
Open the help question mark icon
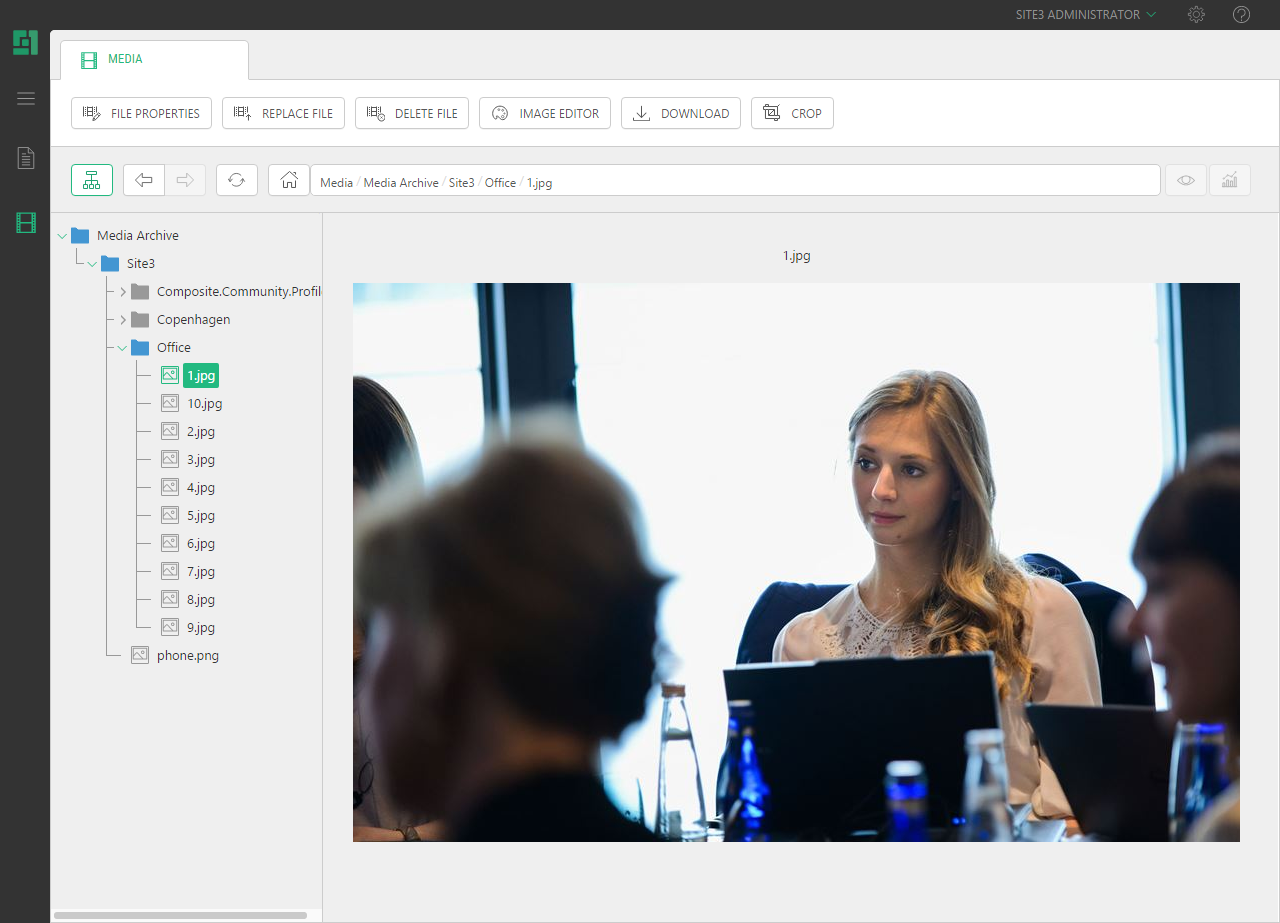(1241, 15)
